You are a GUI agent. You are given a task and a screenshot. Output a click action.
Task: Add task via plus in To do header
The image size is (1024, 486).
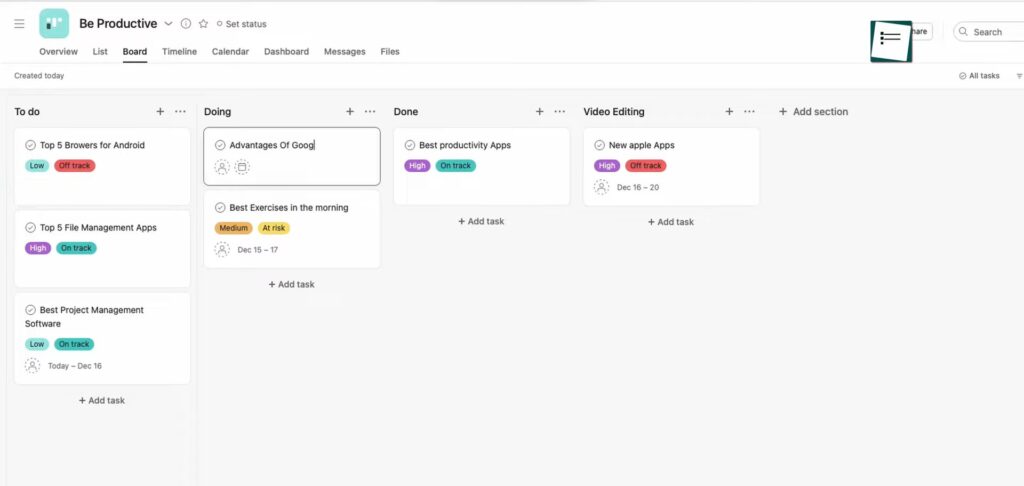(160, 112)
